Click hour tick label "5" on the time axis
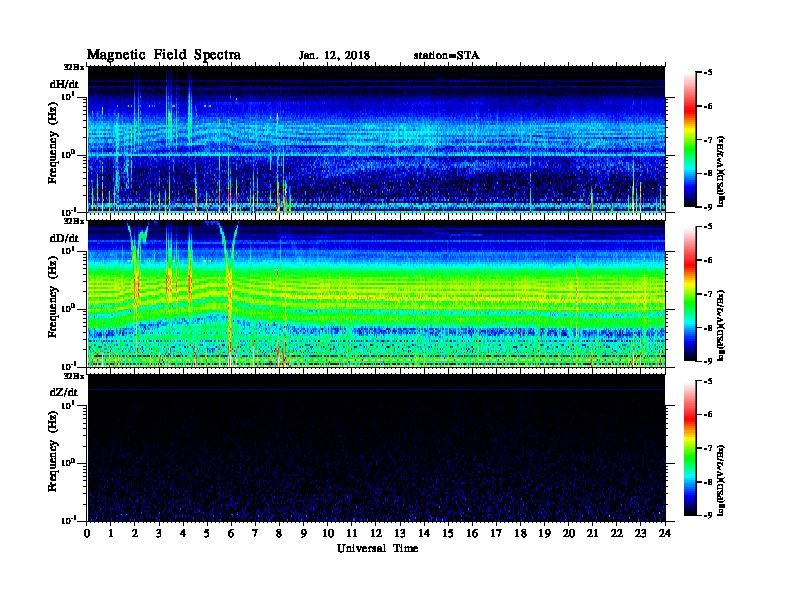The width and height of the screenshot is (792, 612). point(208,533)
